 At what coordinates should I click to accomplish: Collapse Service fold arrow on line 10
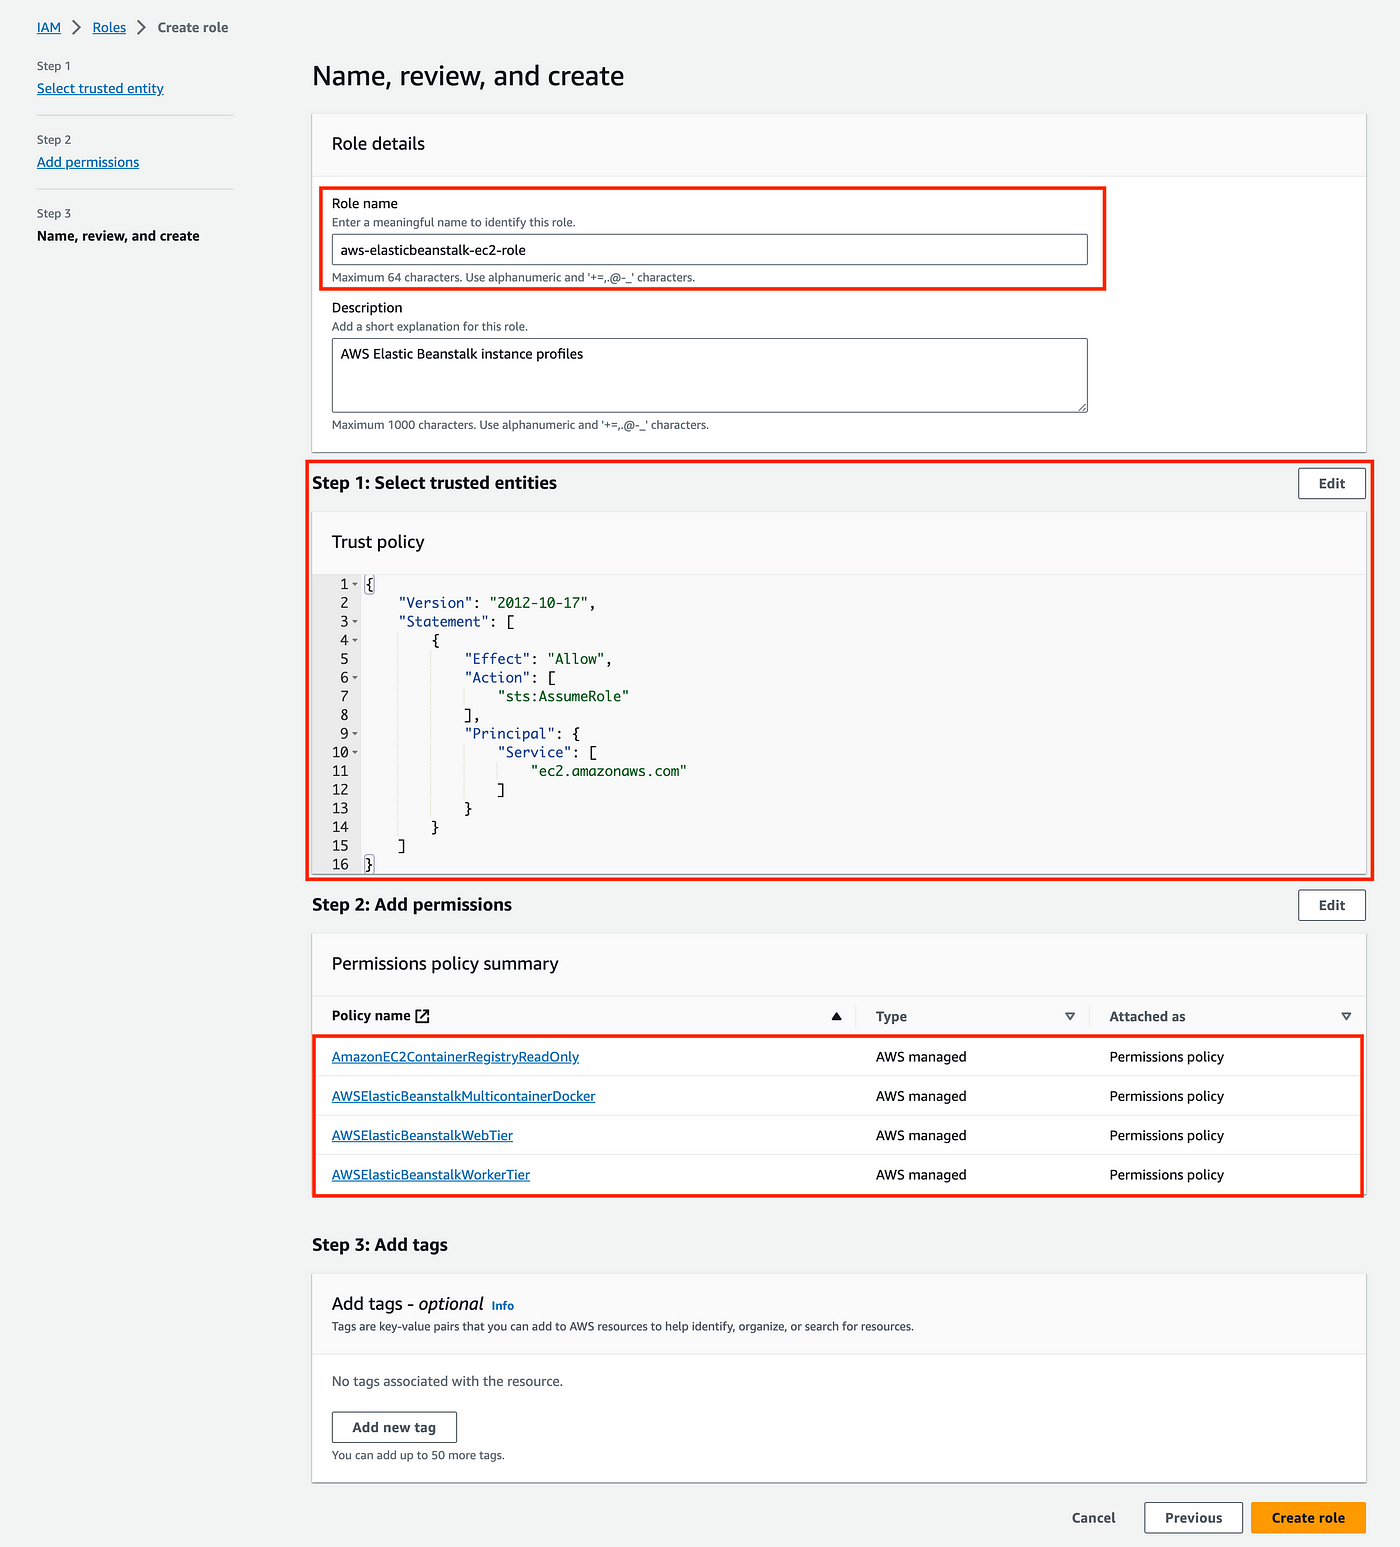point(355,753)
